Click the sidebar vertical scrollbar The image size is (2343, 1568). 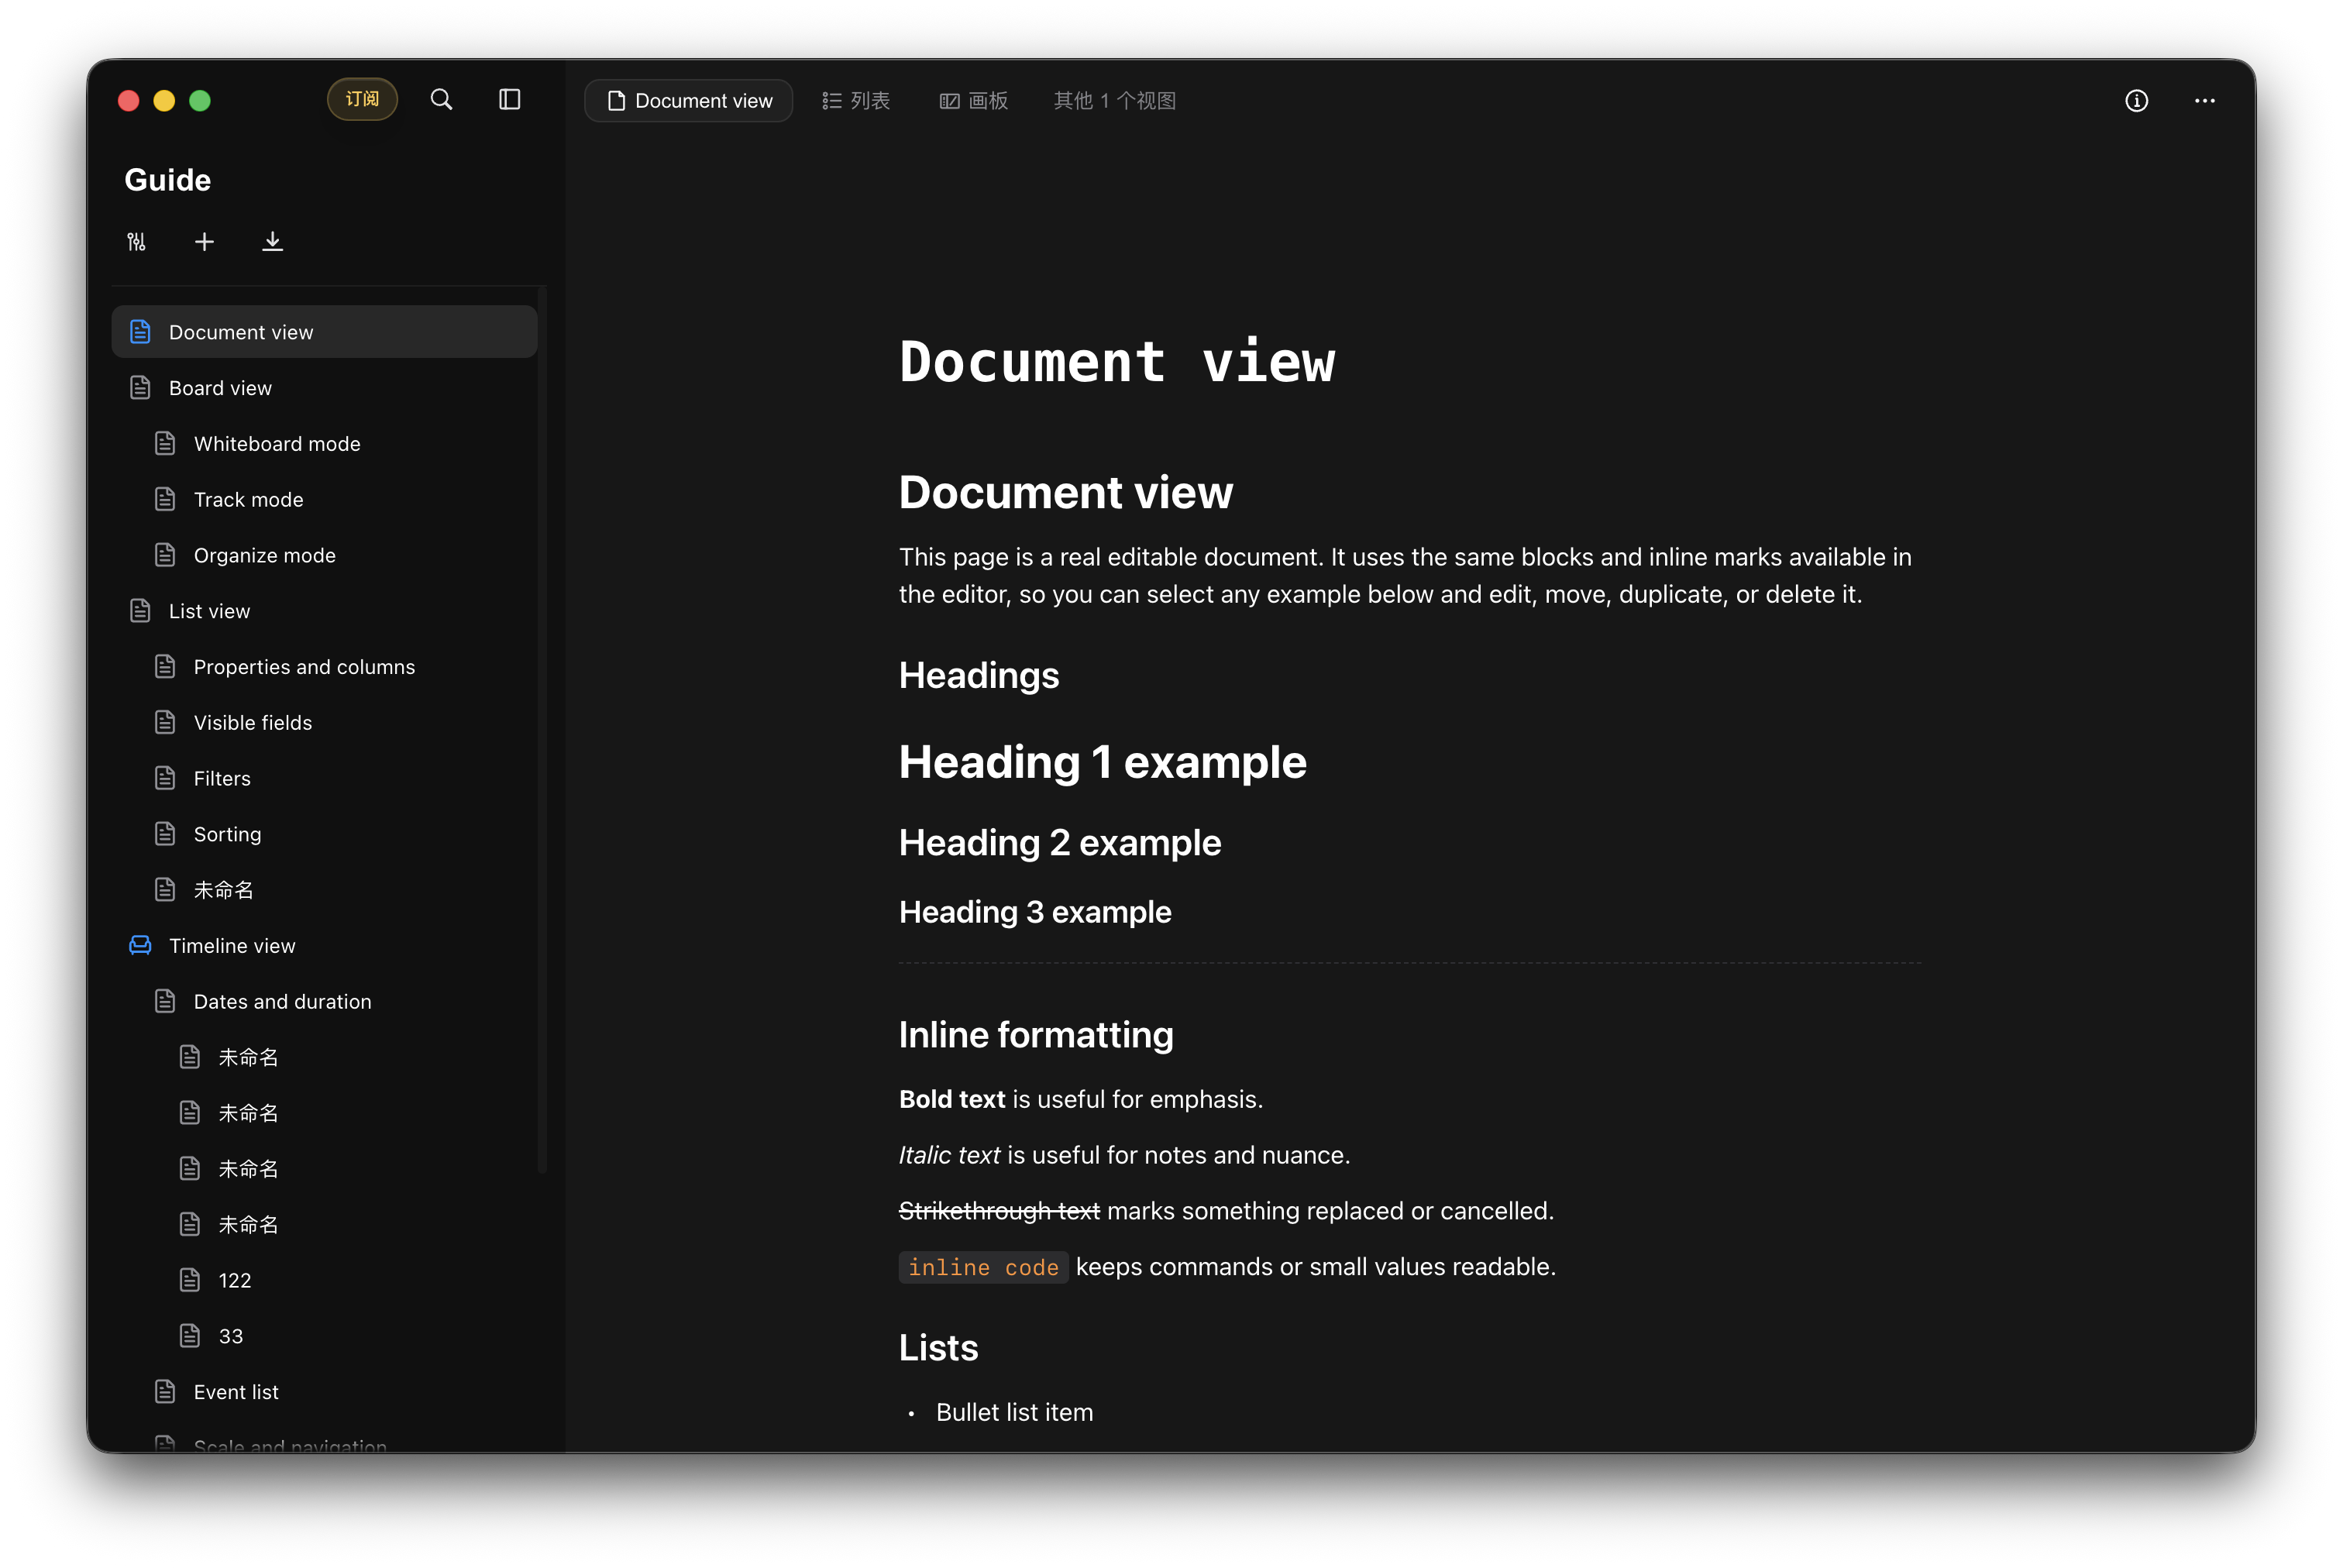point(542,730)
